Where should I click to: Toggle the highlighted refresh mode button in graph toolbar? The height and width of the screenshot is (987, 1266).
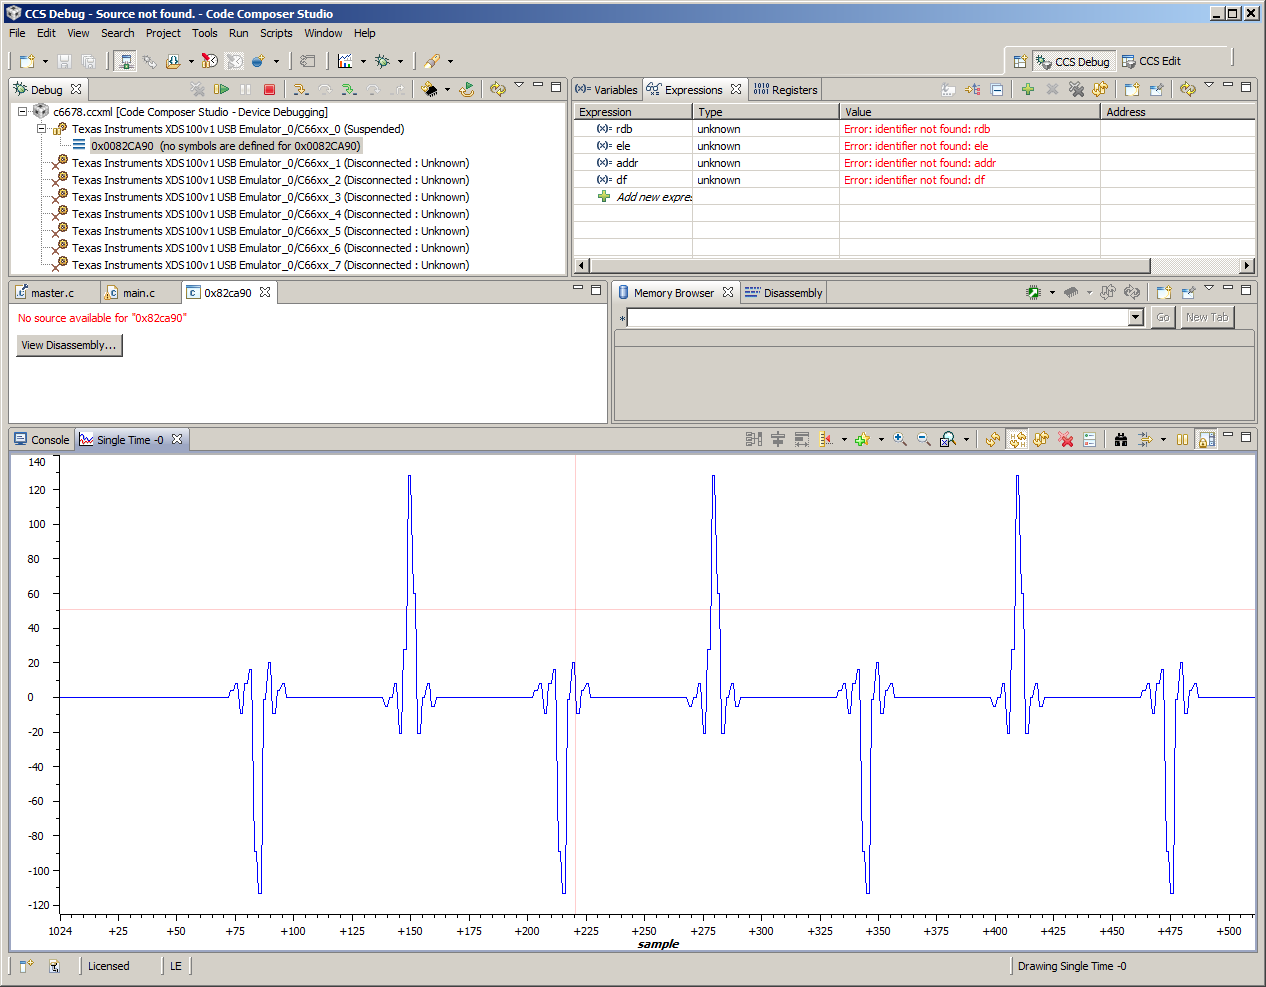pyautogui.click(x=1017, y=440)
